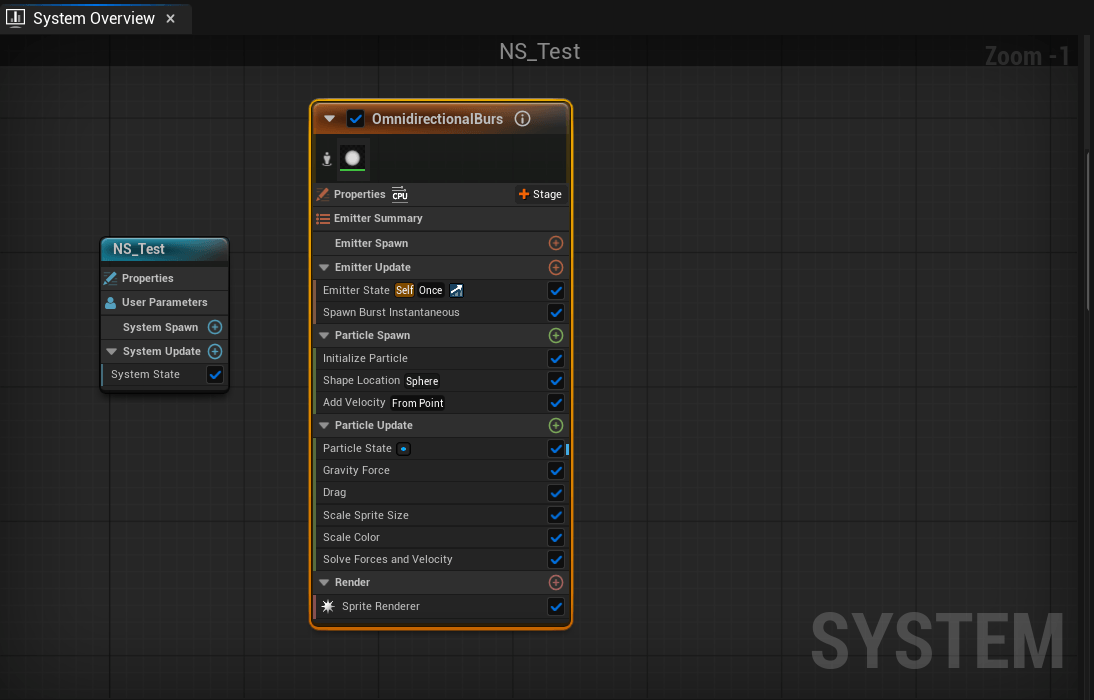1094x700 pixels.
Task: Disable the OmnidirectionalBurst emitter checkbox
Action: [x=356, y=119]
